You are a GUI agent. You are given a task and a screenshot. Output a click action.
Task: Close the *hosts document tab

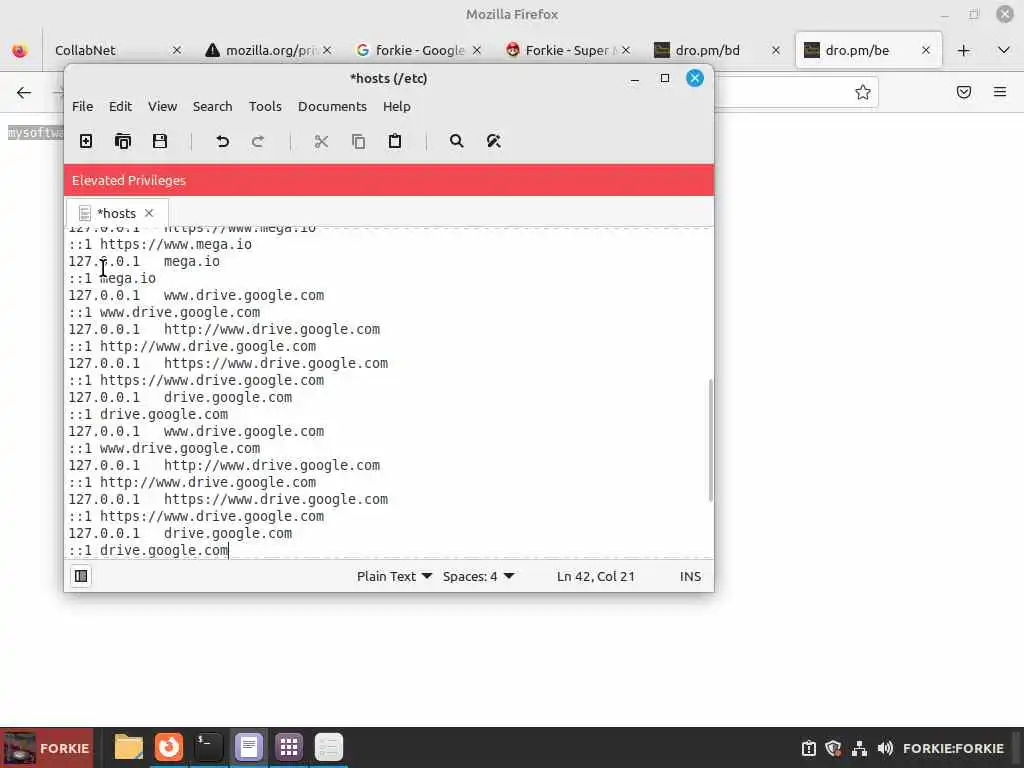point(149,213)
